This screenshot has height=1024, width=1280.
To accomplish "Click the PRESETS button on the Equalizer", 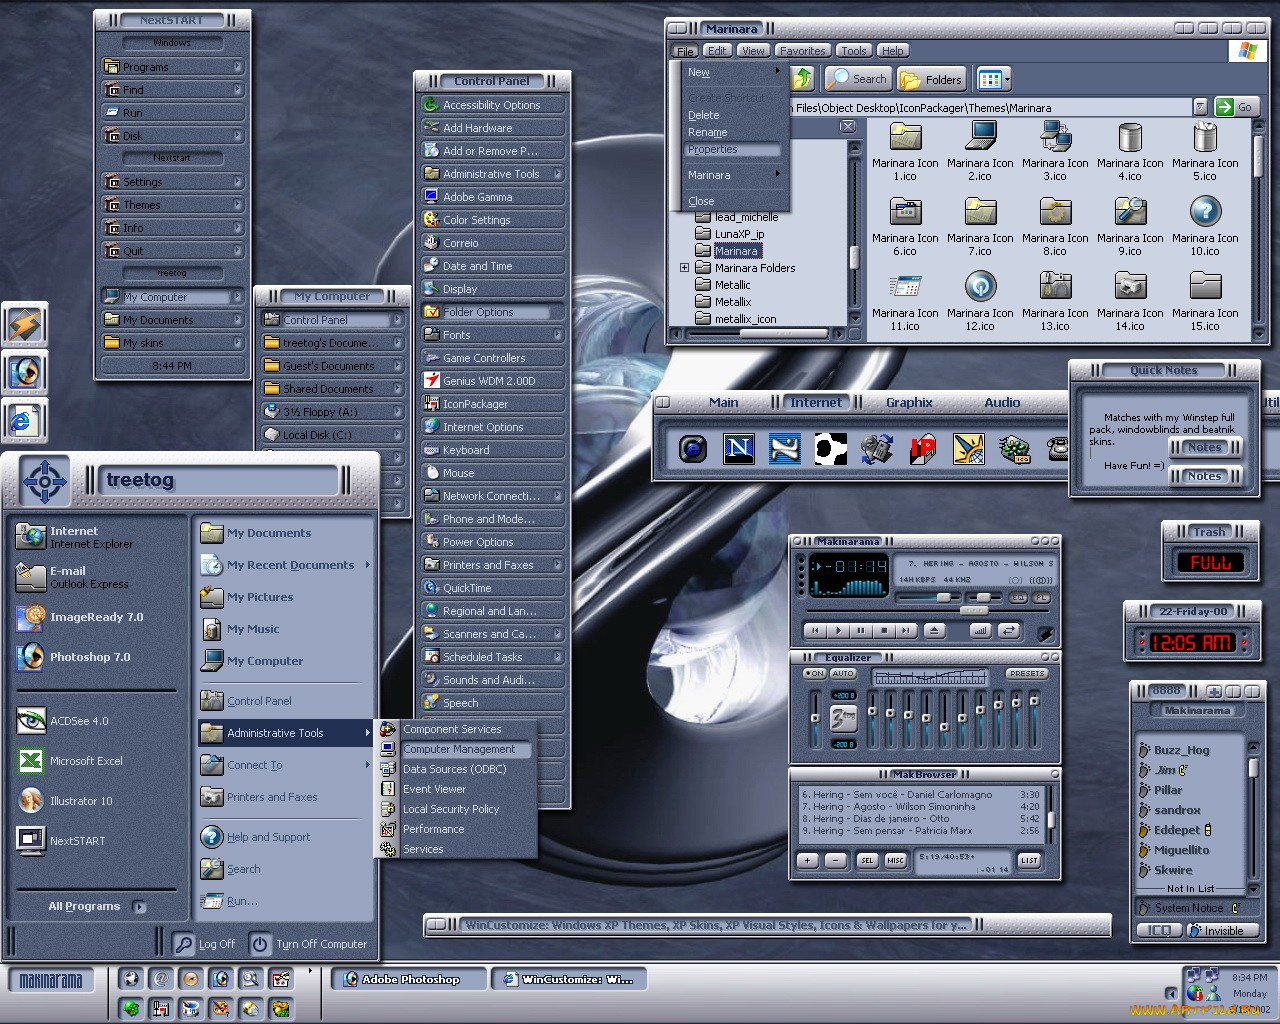I will [1026, 673].
